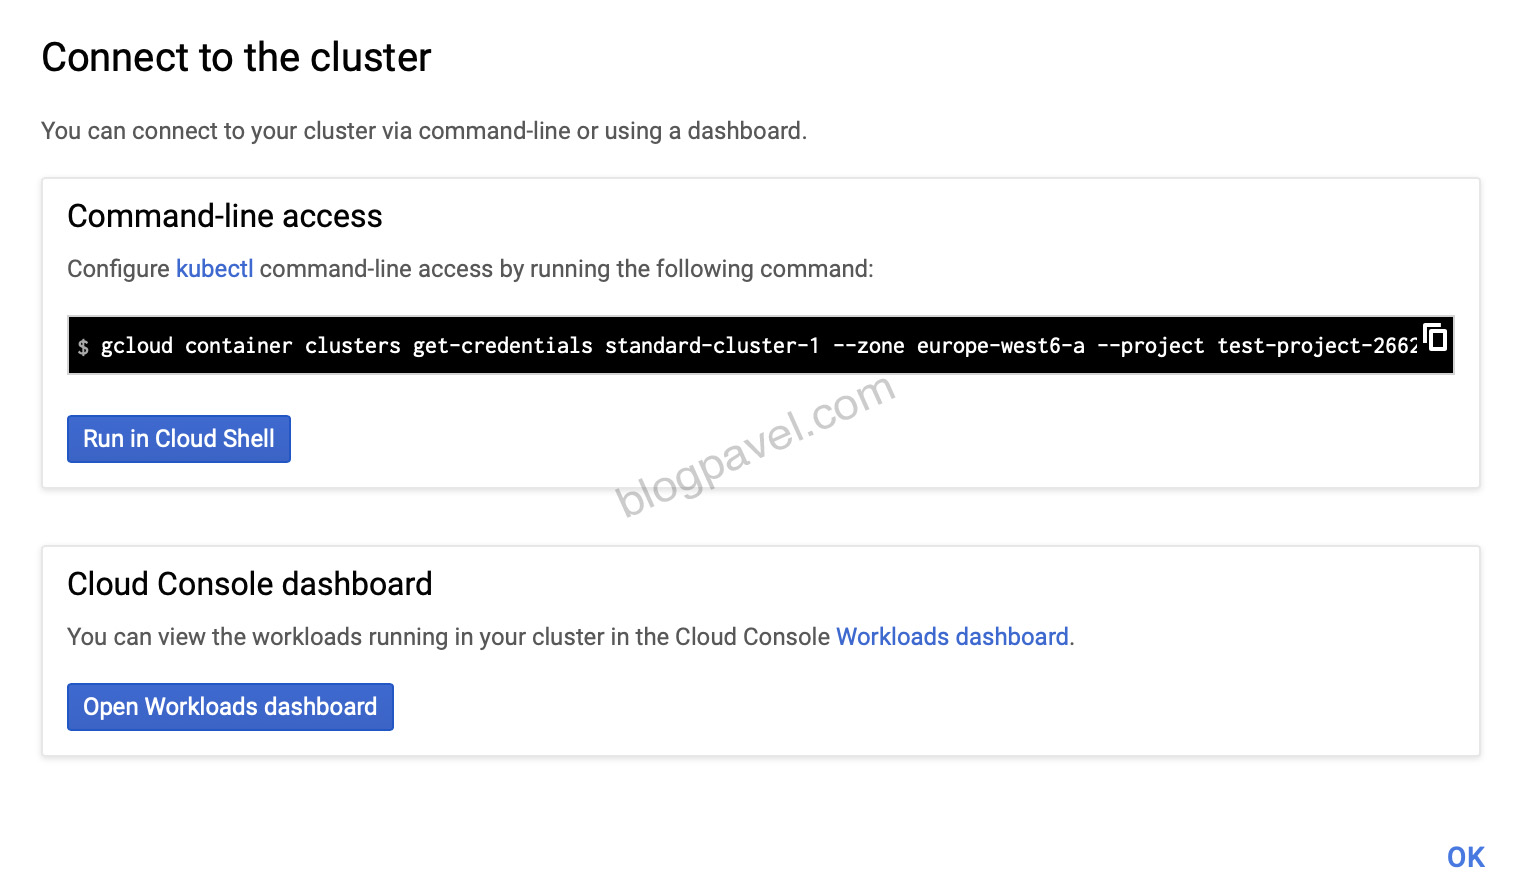
Task: Click the dollar prompt in the command box
Action: [x=83, y=347]
